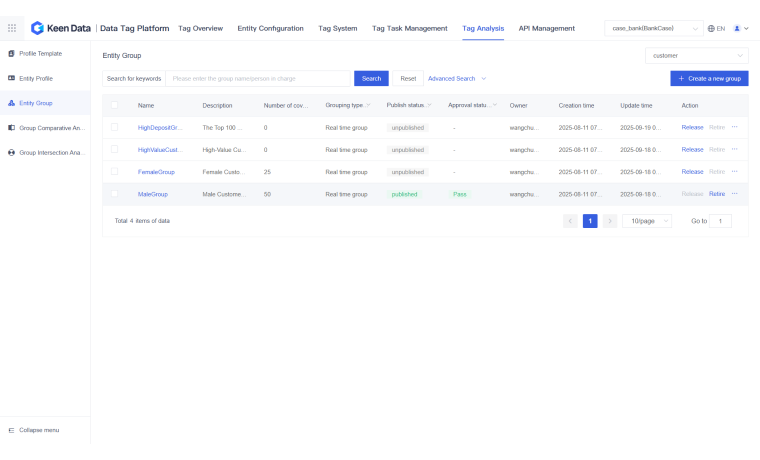
Task: Open the user account avatar menu
Action: (x=738, y=28)
